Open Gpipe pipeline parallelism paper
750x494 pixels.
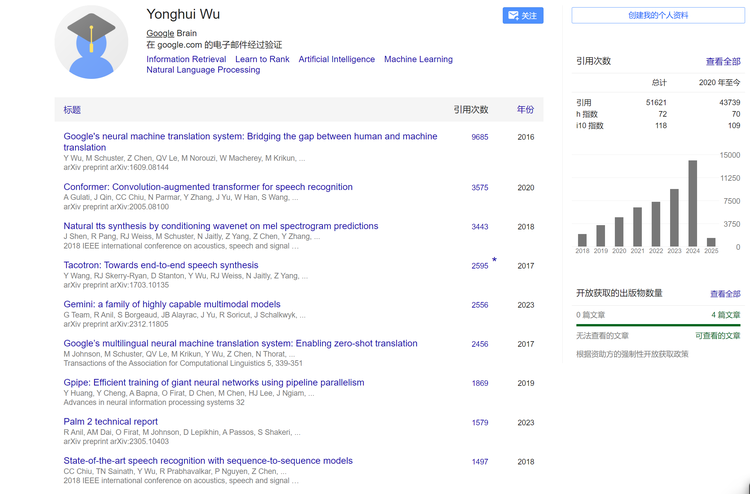tap(214, 383)
